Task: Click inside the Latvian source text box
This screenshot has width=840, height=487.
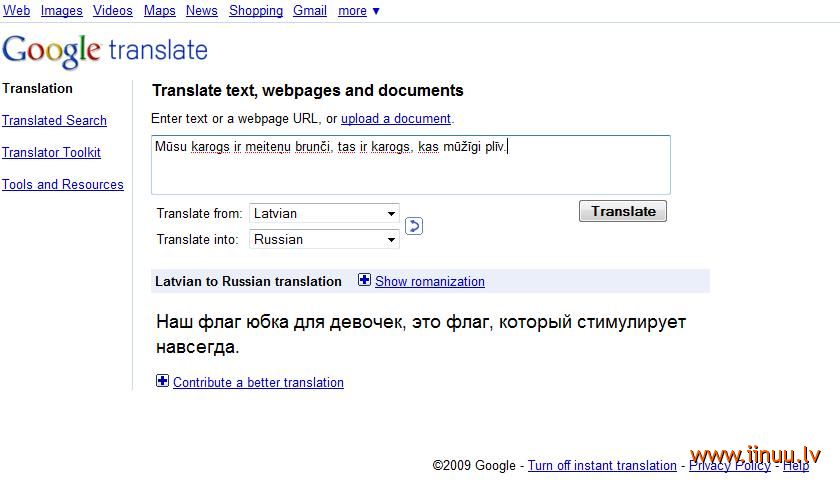Action: pyautogui.click(x=411, y=165)
